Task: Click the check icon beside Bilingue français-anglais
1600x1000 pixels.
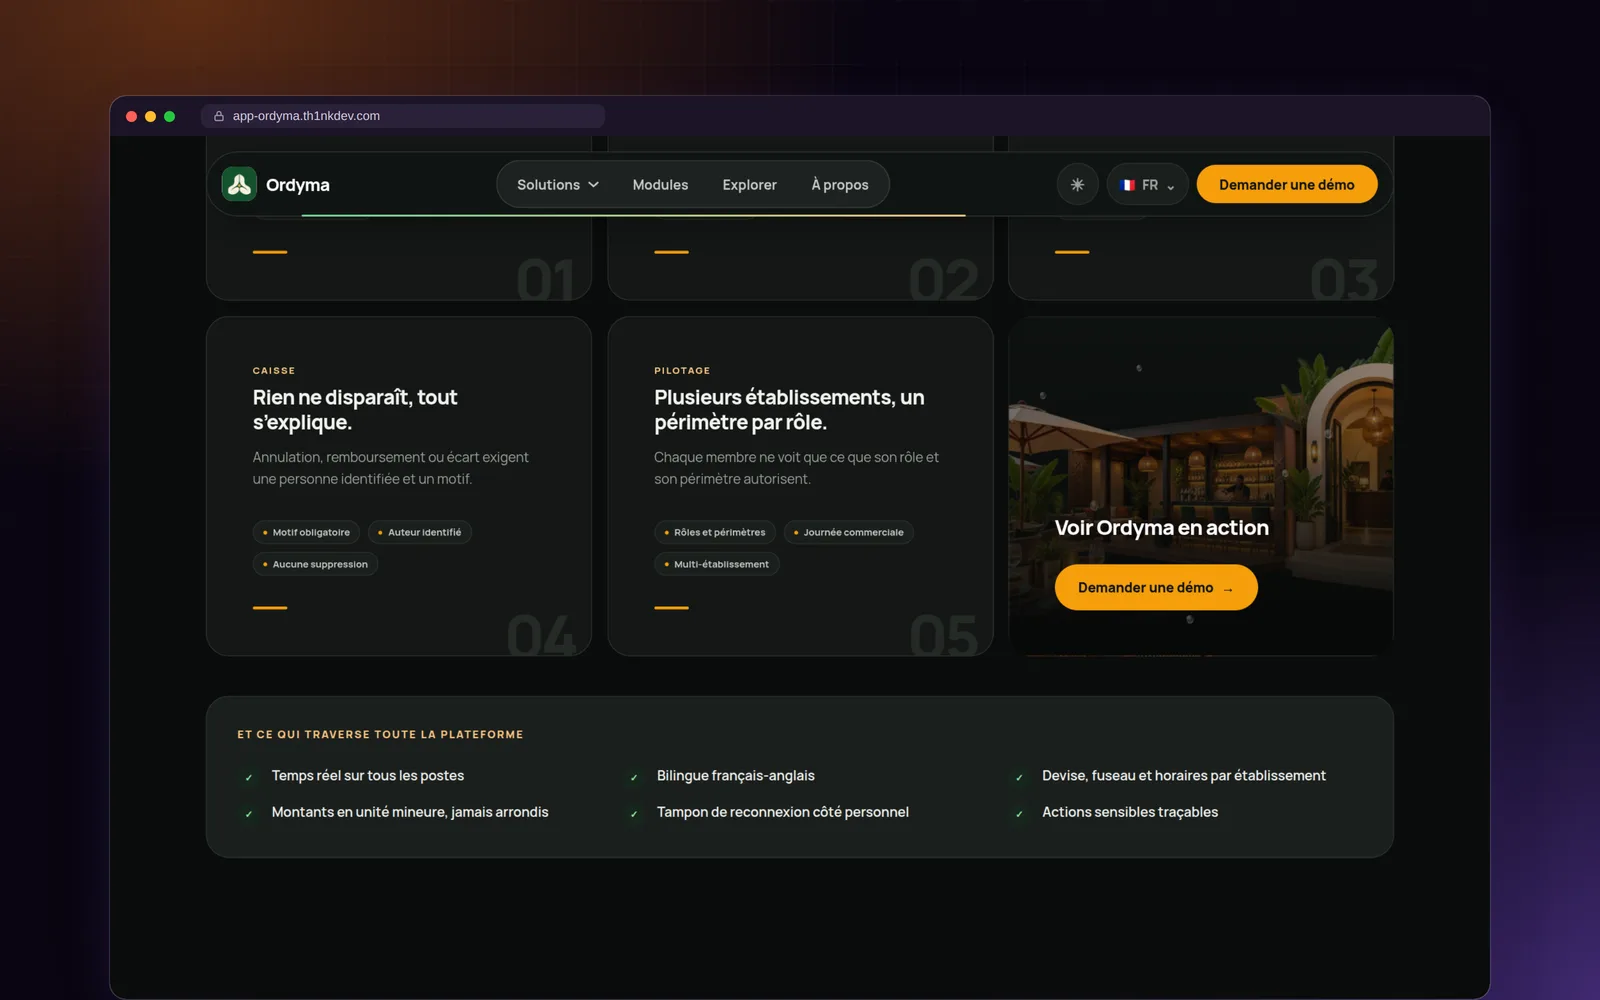Action: [x=634, y=777]
